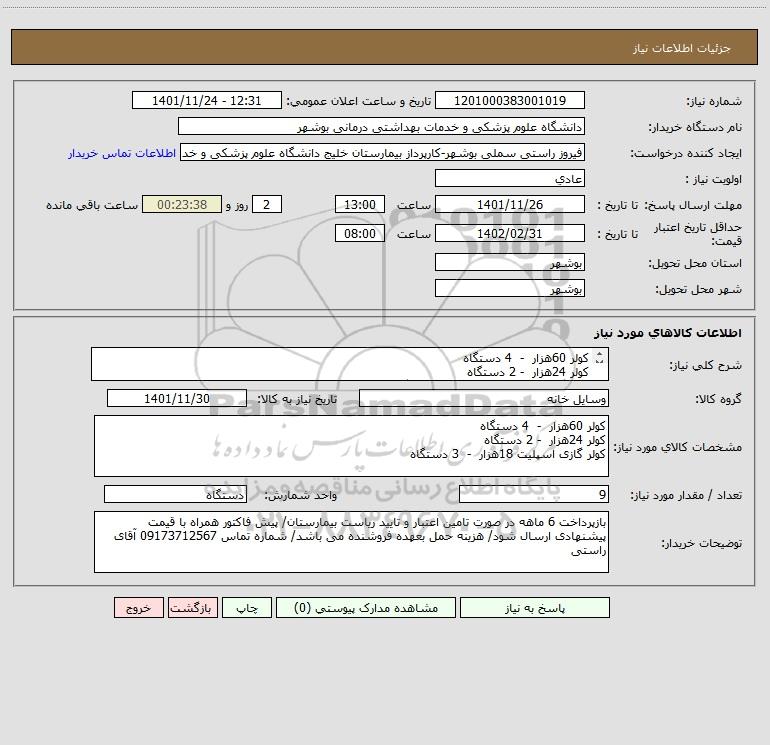The width and height of the screenshot is (770, 745).
Task: Click the label 'شماره نیاز:'
Action: tap(714, 102)
